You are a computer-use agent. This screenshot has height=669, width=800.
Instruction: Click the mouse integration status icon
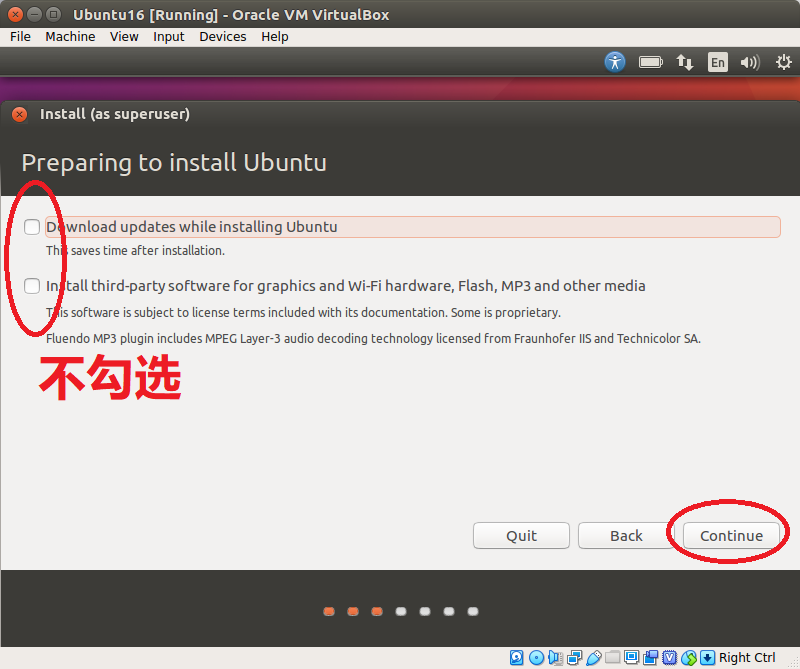coord(688,657)
